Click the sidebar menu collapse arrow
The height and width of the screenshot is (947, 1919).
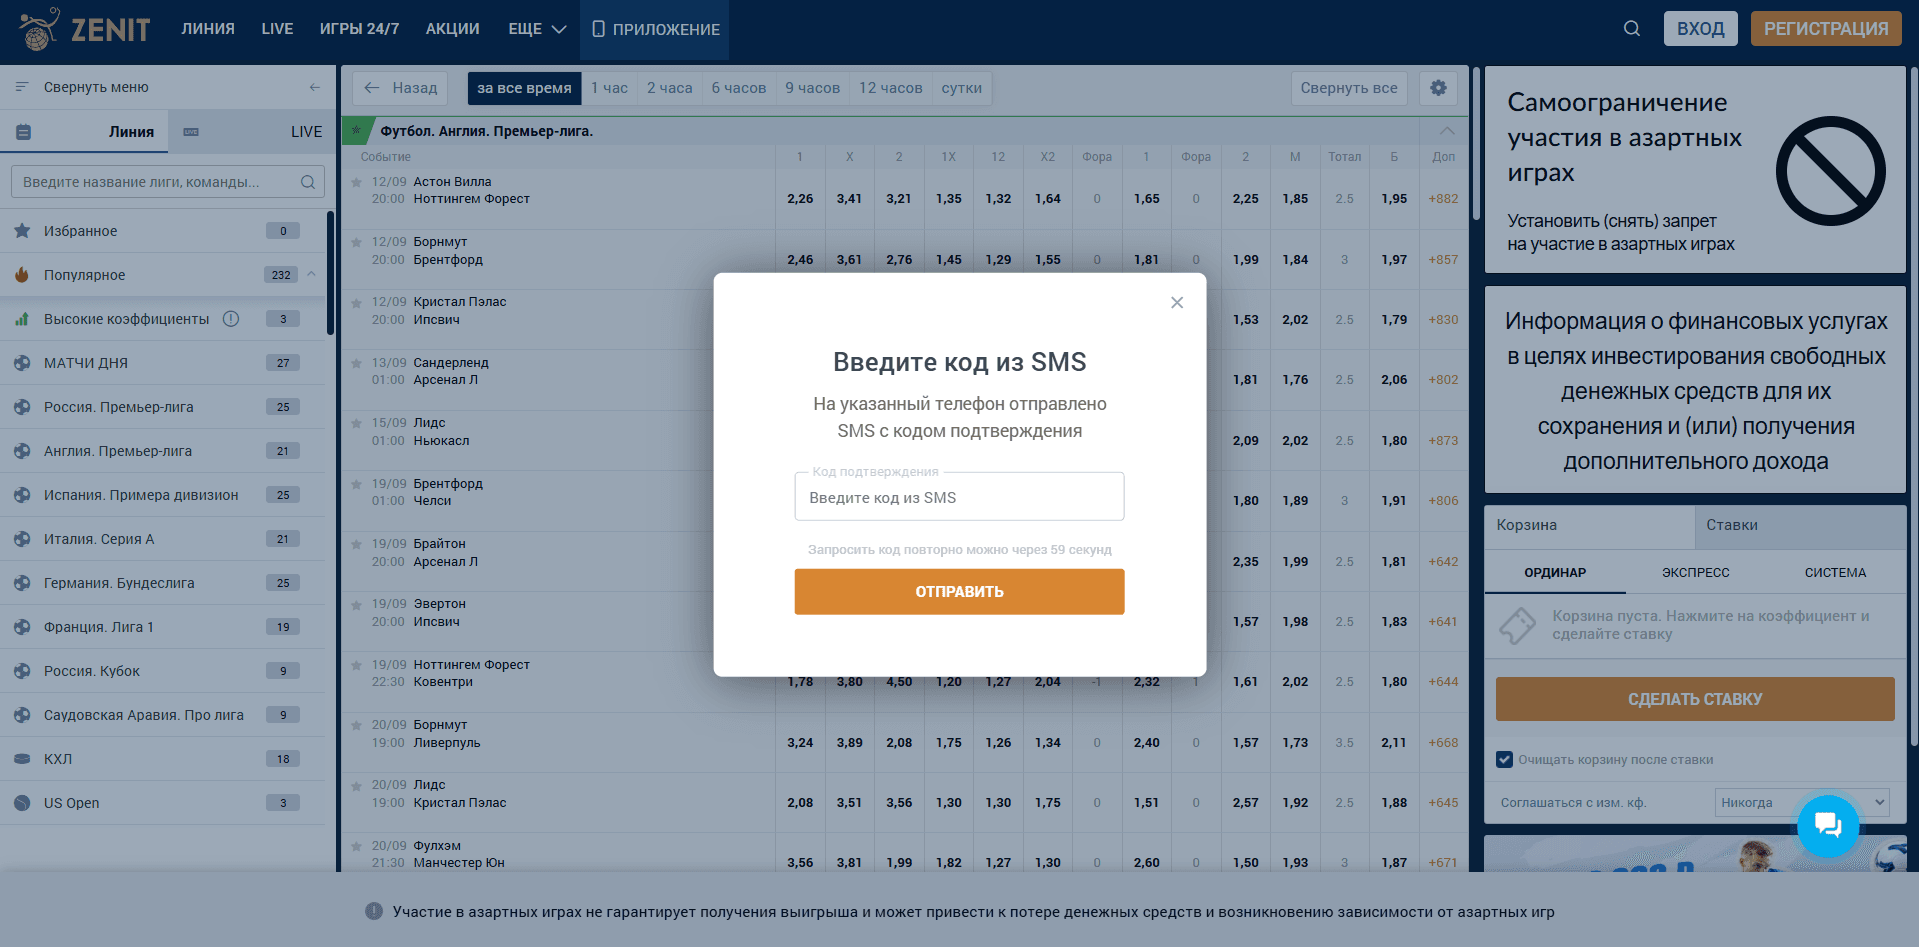click(x=315, y=88)
